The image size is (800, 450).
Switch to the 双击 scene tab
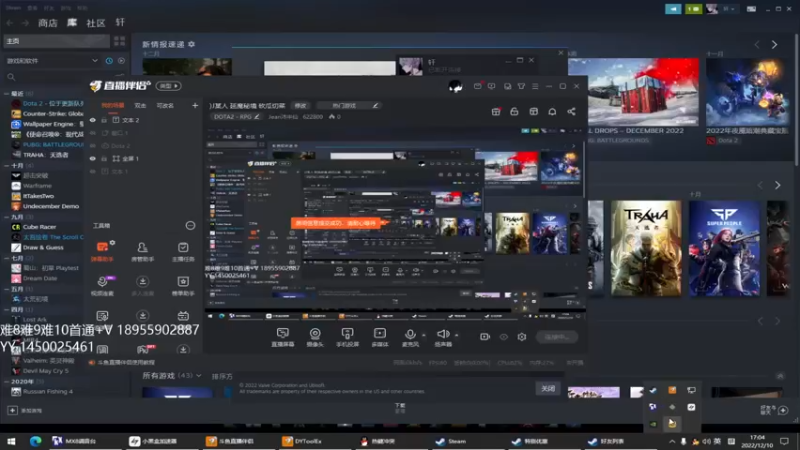coord(140,106)
